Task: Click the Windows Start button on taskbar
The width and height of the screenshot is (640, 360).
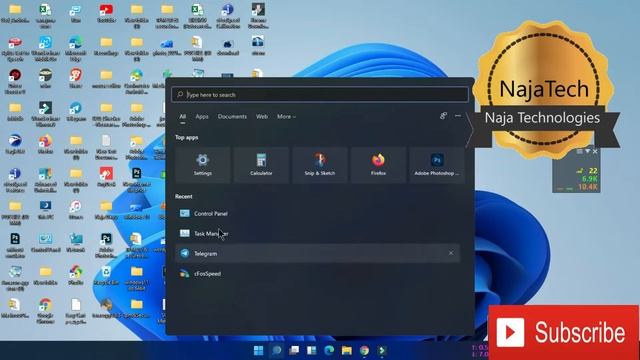Action: 258,351
